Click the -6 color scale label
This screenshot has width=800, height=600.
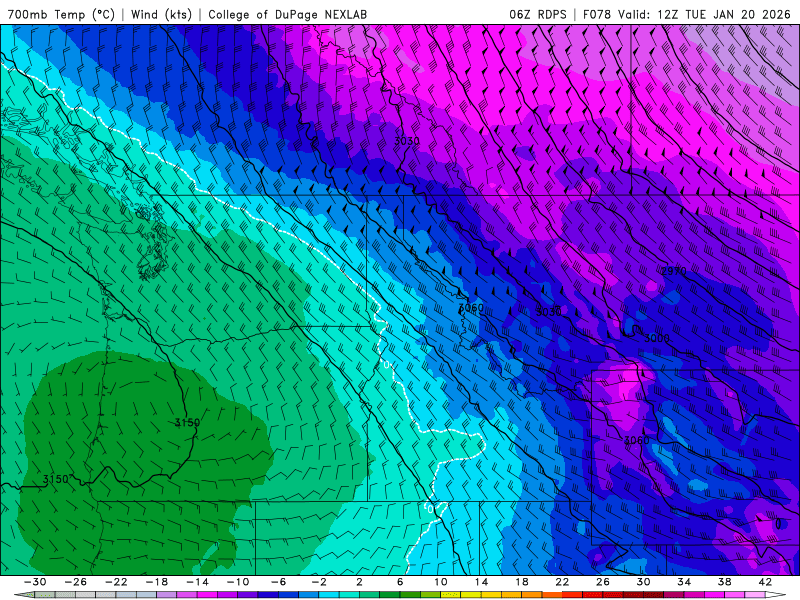[x=278, y=582]
